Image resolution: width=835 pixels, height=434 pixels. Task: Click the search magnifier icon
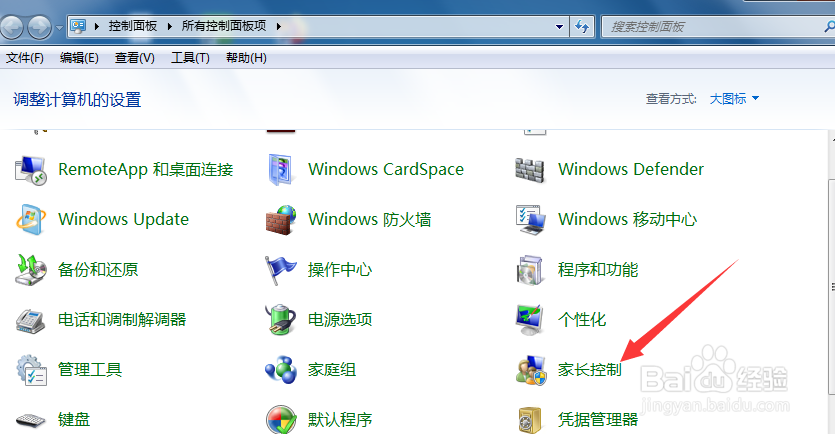pyautogui.click(x=830, y=26)
